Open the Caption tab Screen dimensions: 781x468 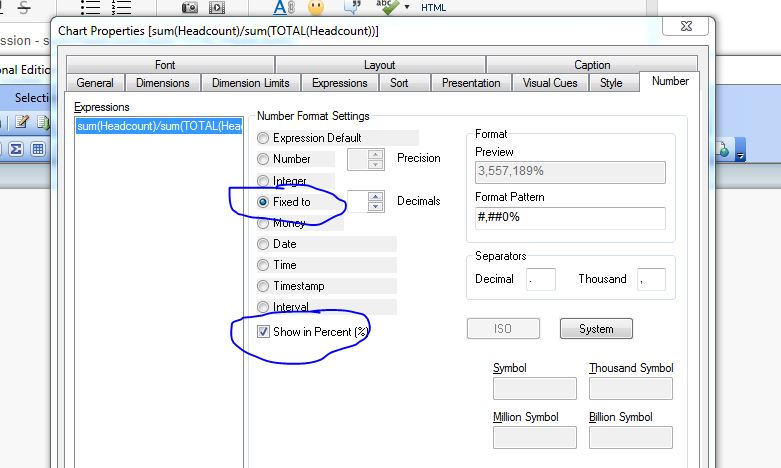point(592,65)
